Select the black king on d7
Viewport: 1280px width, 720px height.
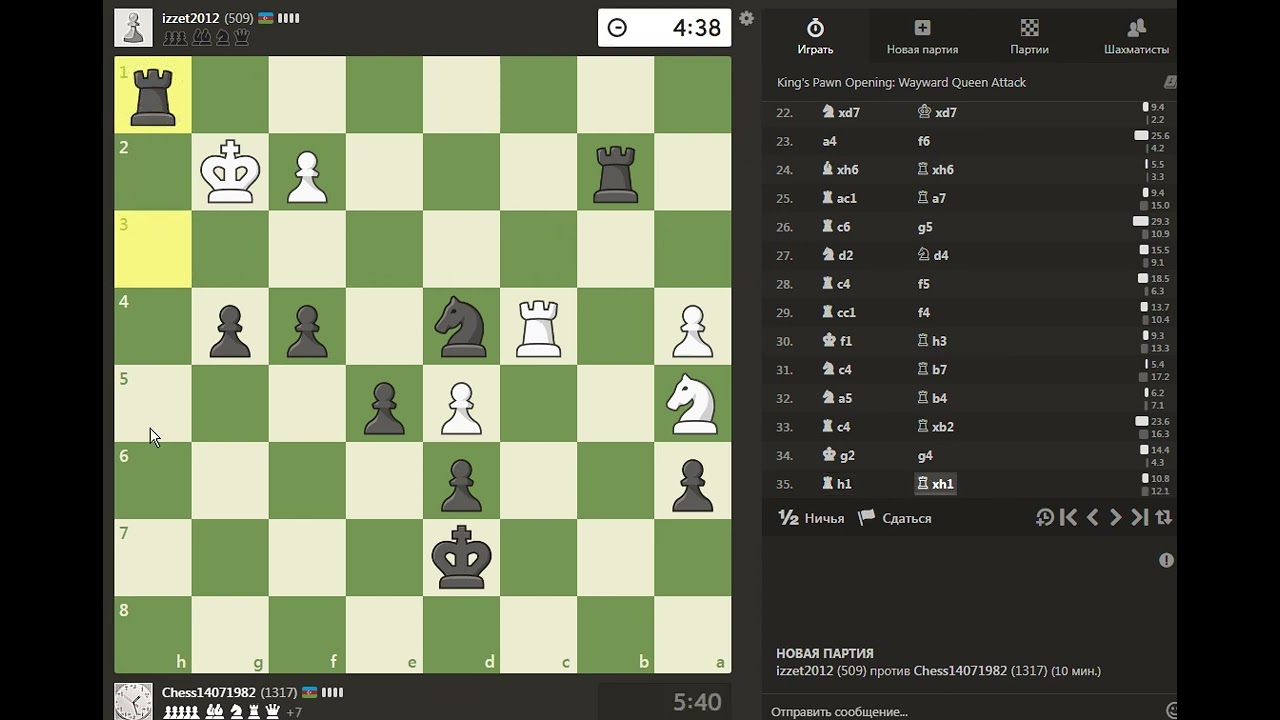click(x=461, y=556)
